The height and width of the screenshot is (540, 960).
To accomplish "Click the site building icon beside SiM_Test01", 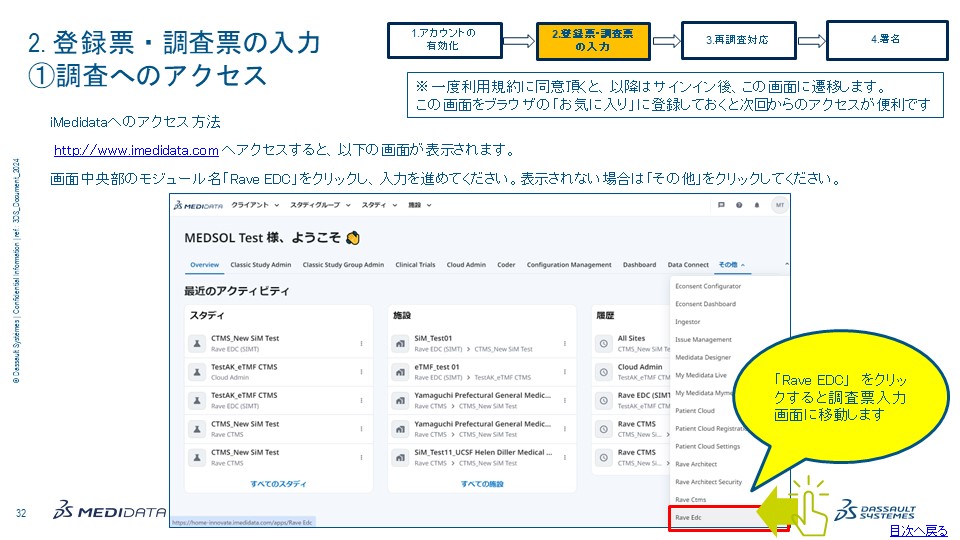I will coord(400,343).
